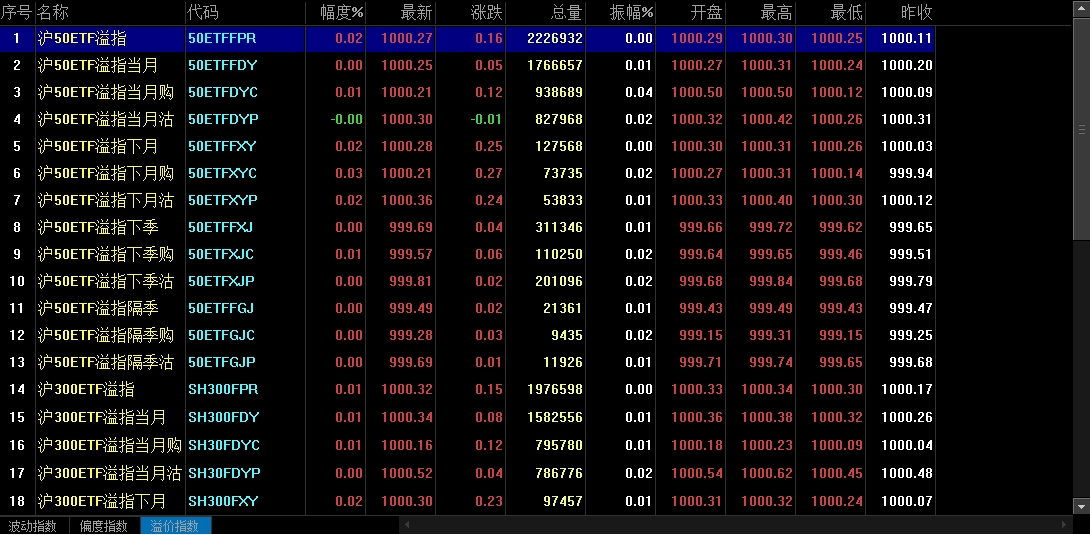The image size is (1090, 535).
Task: Open the 偏度指数 tab
Action: (104, 526)
